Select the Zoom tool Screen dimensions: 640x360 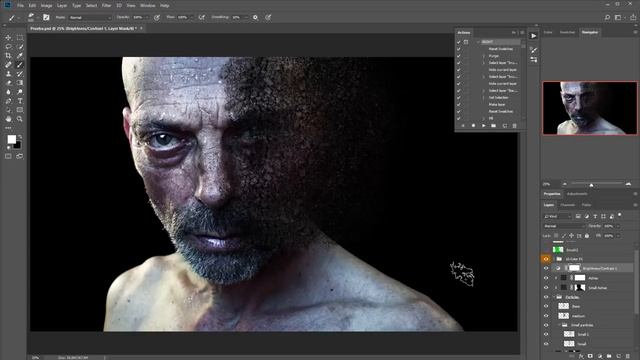20,119
